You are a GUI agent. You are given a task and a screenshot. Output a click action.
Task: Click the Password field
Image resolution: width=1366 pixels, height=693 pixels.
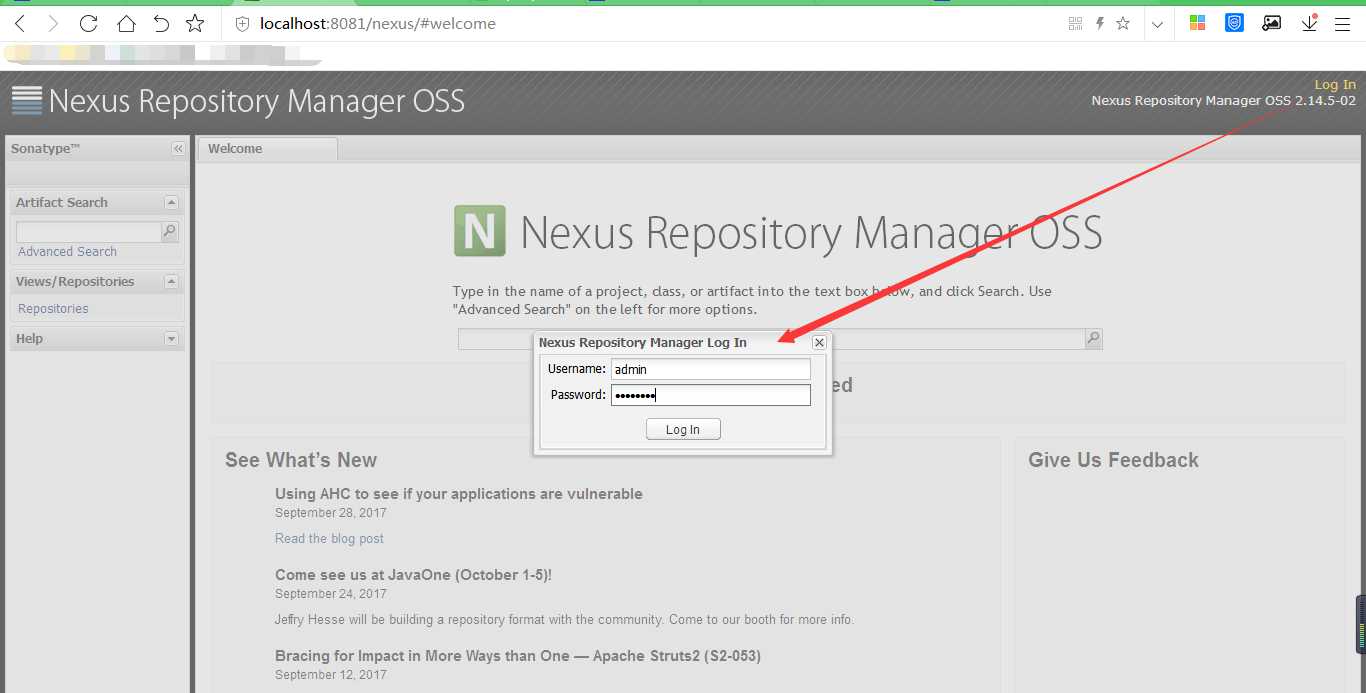(711, 395)
